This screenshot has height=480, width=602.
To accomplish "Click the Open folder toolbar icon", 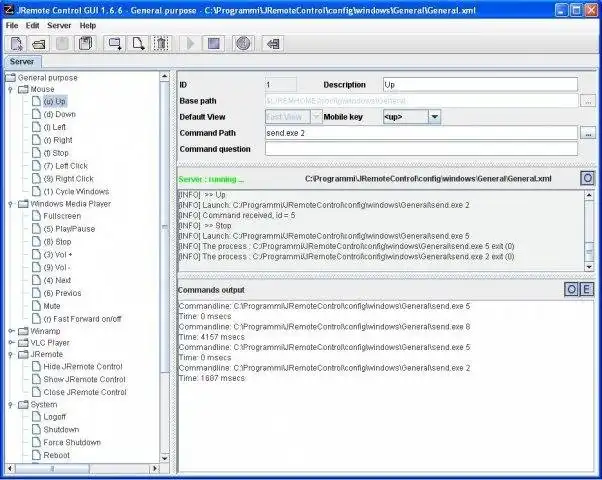I will 39,44.
